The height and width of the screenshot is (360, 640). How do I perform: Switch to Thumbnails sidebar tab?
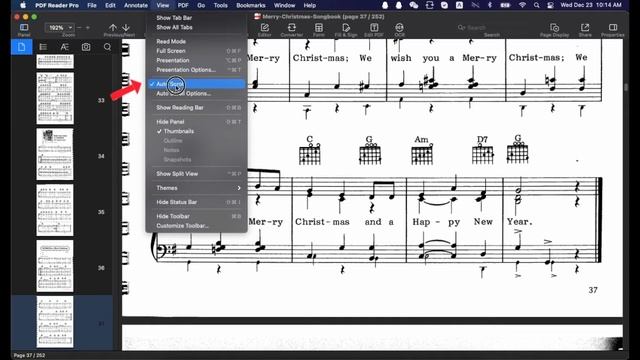[22, 47]
